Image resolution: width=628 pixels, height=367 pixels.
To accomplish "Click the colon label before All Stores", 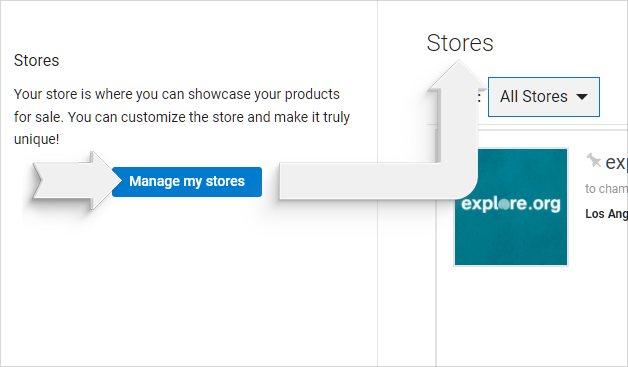I will click(x=479, y=97).
